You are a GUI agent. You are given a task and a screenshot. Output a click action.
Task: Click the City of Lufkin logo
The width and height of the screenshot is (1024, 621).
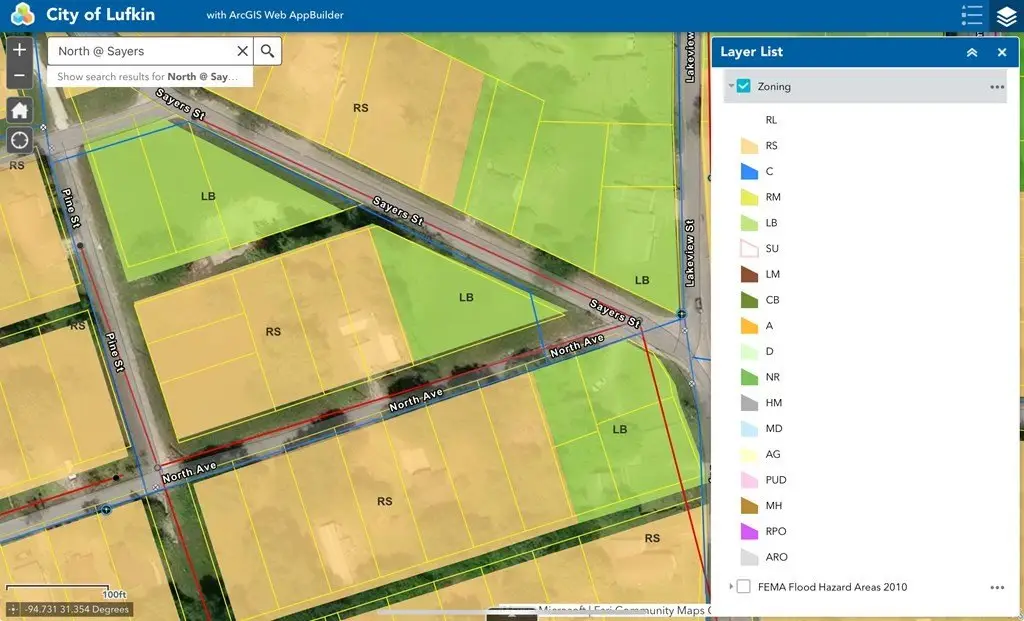22,16
